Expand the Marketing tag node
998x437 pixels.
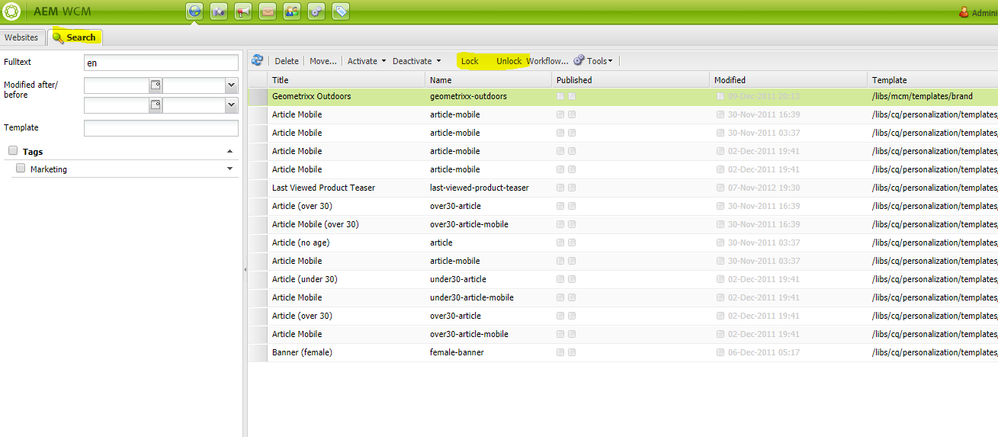coord(230,169)
